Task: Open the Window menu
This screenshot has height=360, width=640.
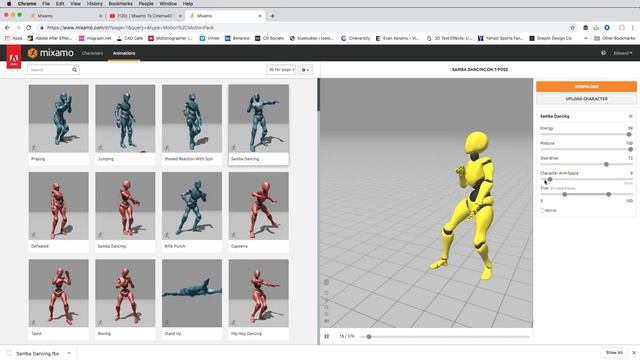Action: point(168,4)
